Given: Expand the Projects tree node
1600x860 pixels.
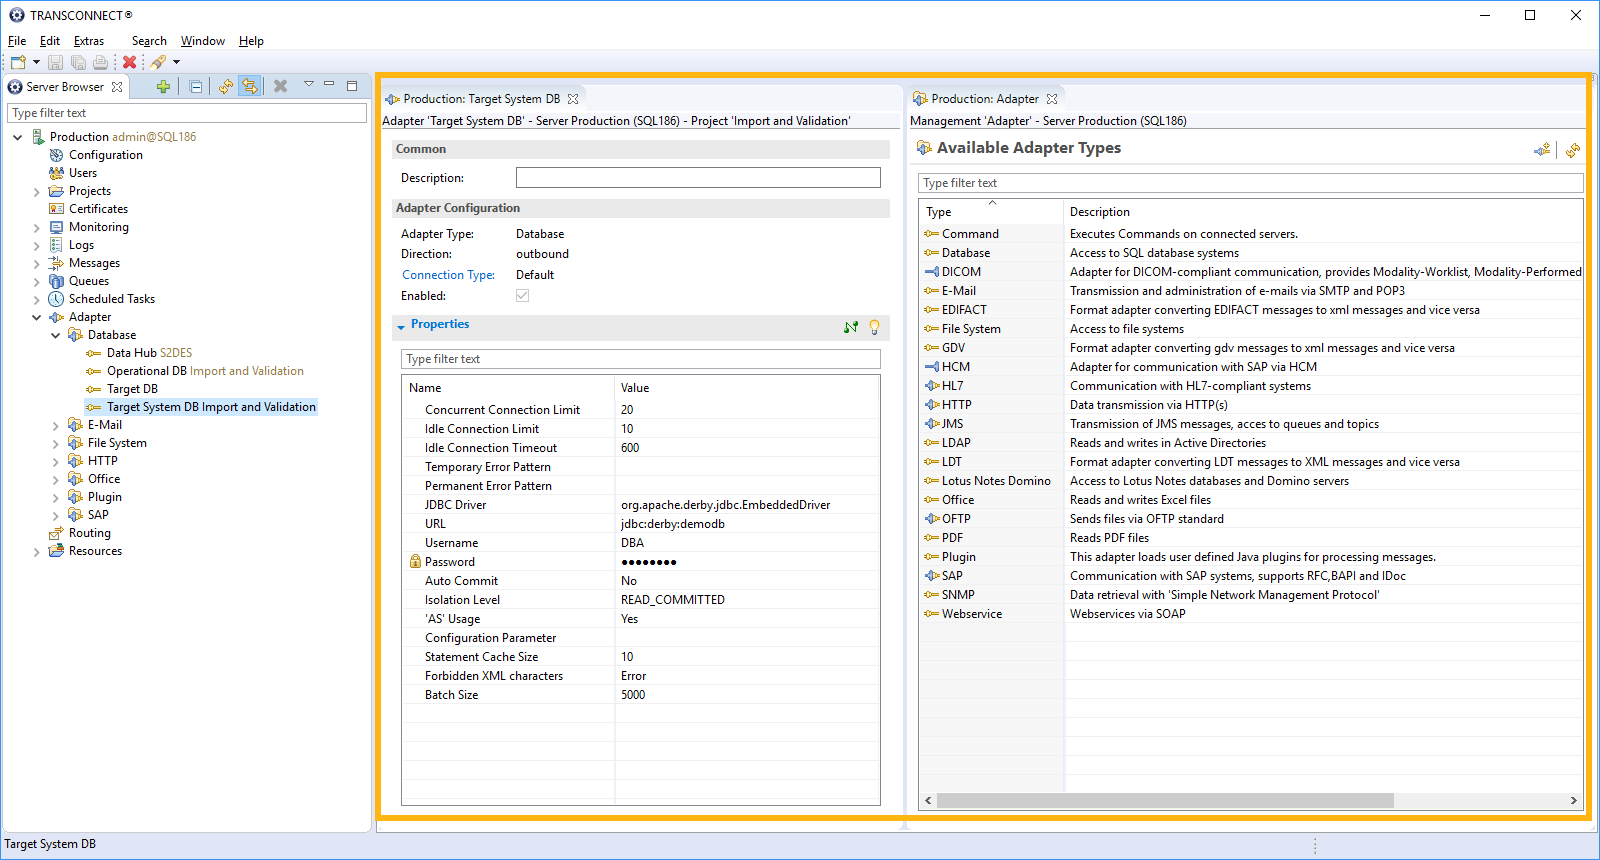Looking at the screenshot, I should [37, 191].
